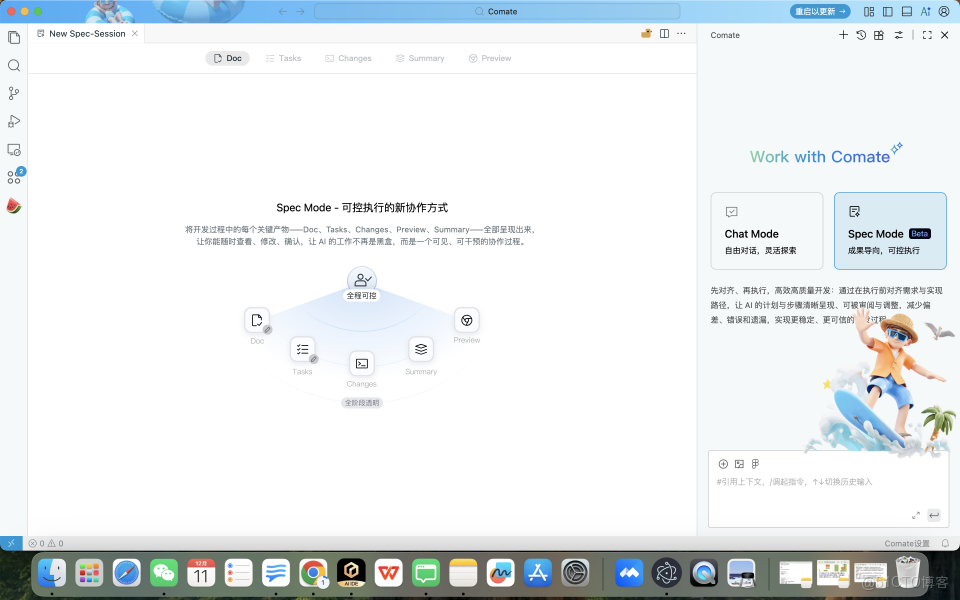Switch to the Tasks tab
The height and width of the screenshot is (600, 960).
tap(283, 58)
